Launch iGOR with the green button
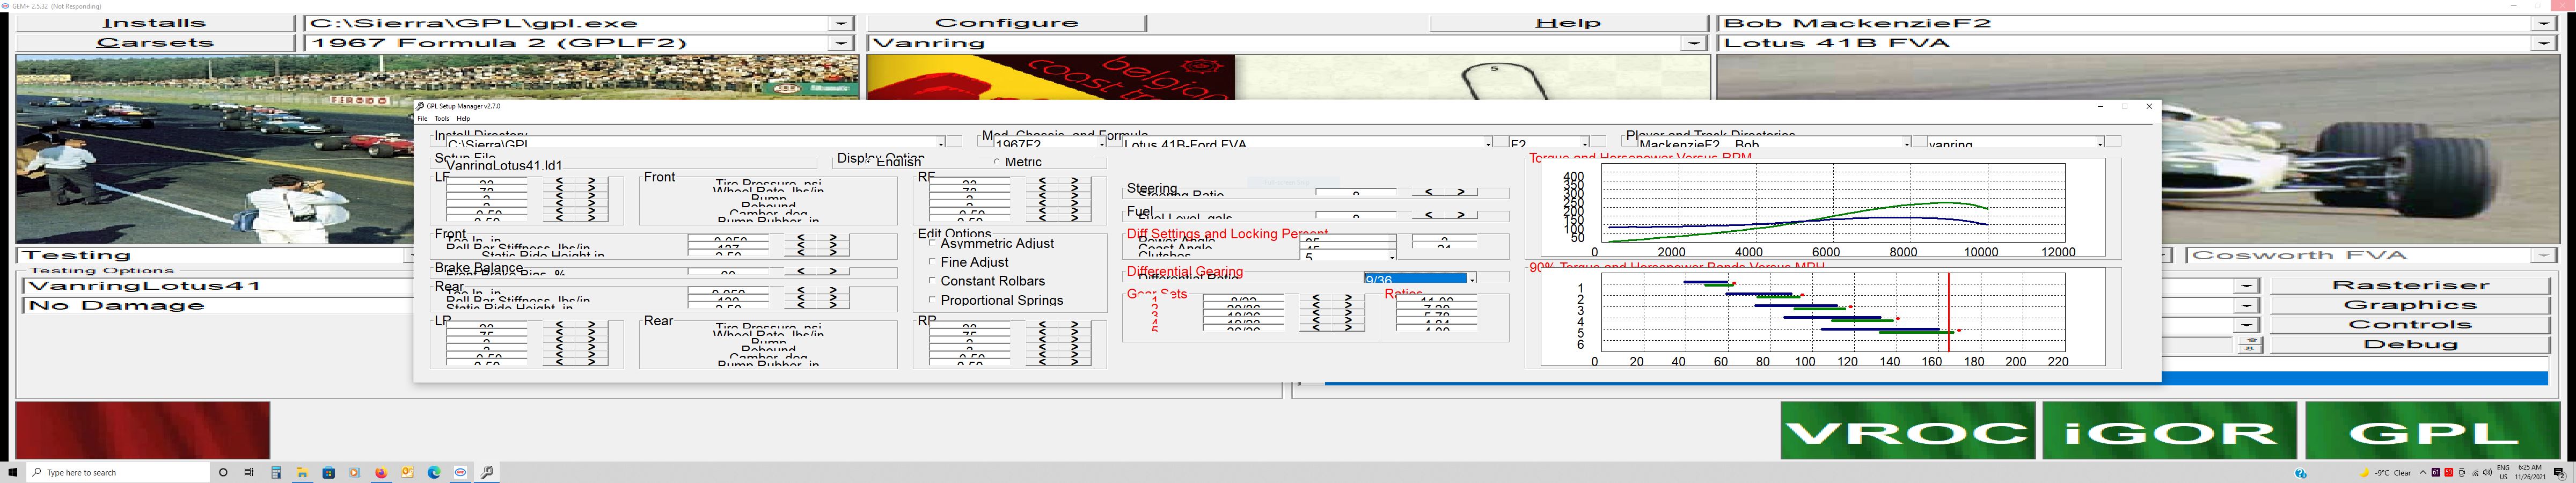 (x=2169, y=431)
